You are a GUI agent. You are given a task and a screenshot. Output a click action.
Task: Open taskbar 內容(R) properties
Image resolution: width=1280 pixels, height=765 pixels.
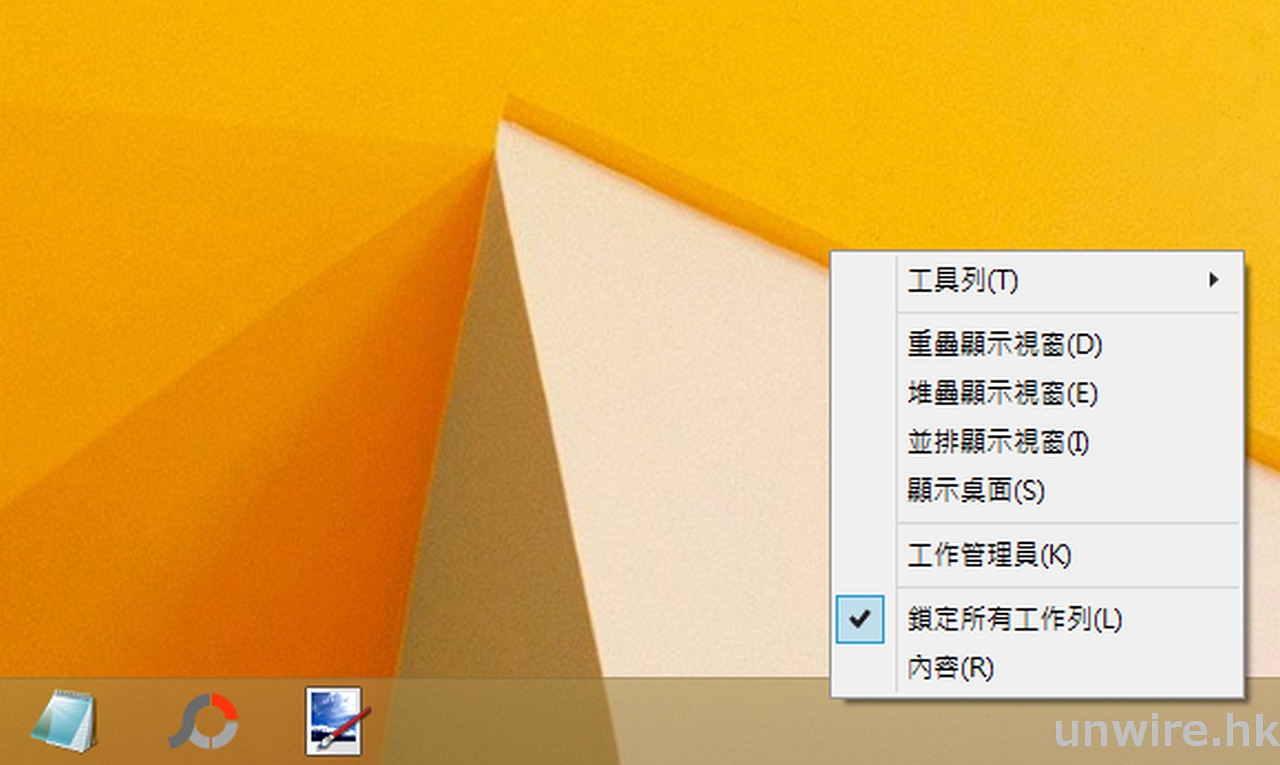[x=950, y=668]
